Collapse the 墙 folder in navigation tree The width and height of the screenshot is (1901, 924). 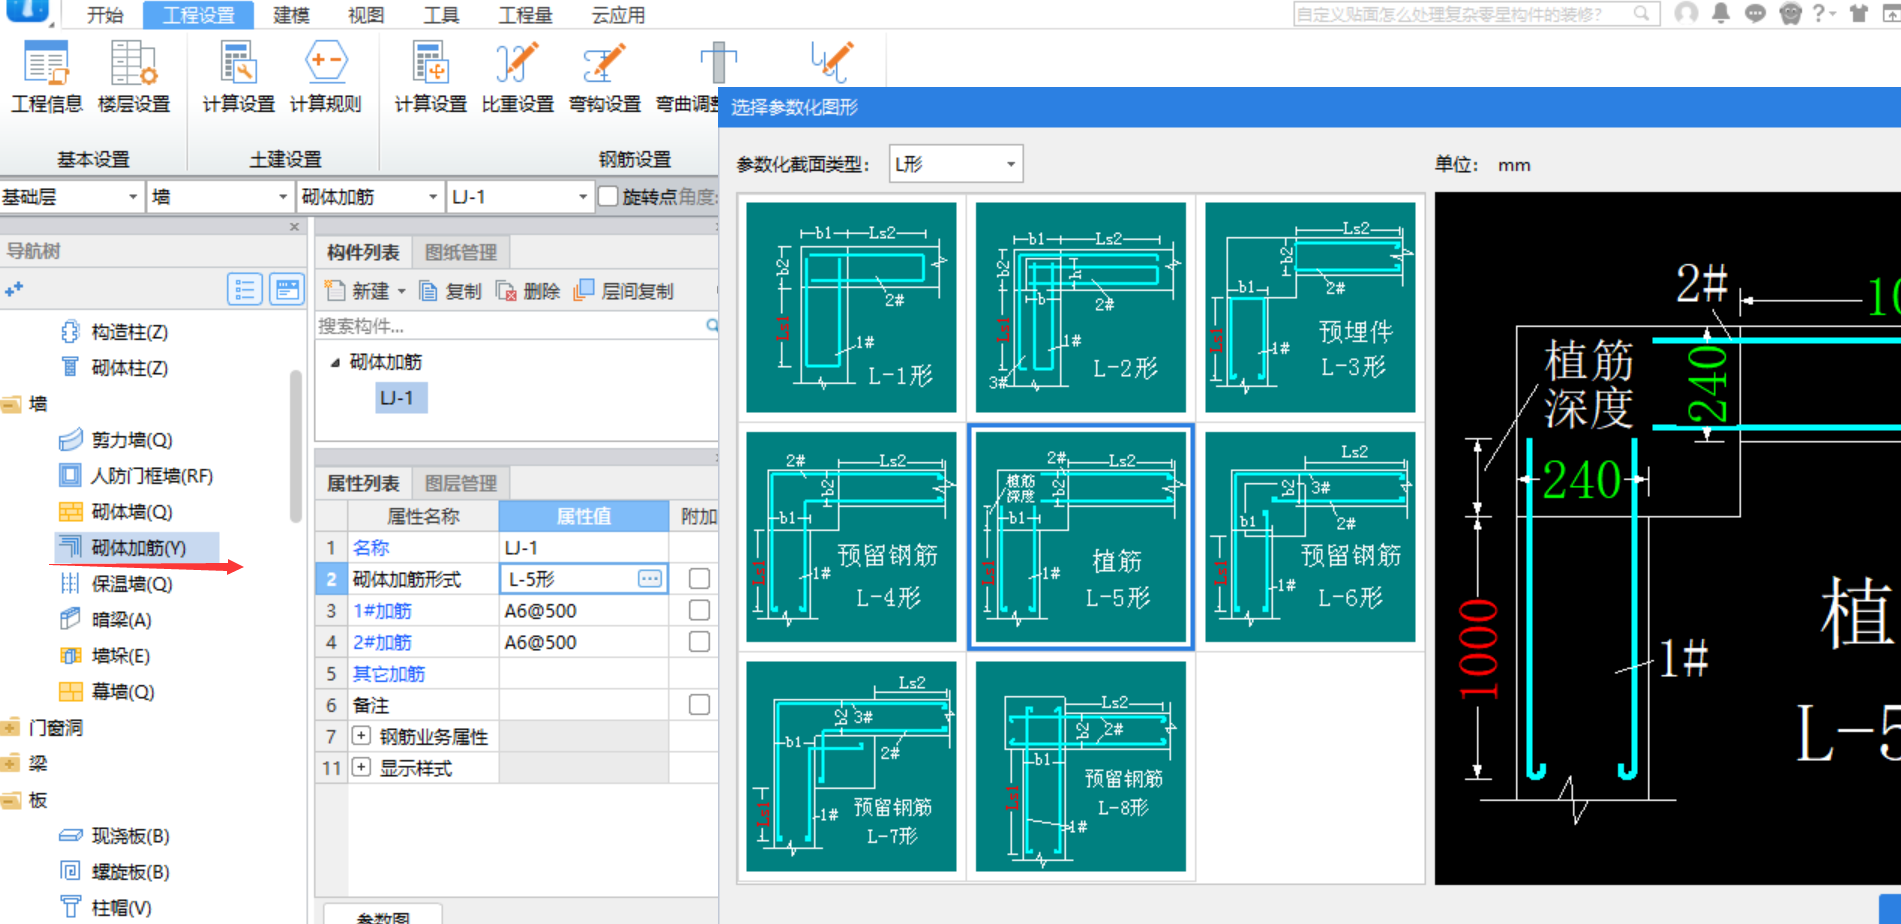click(x=11, y=404)
